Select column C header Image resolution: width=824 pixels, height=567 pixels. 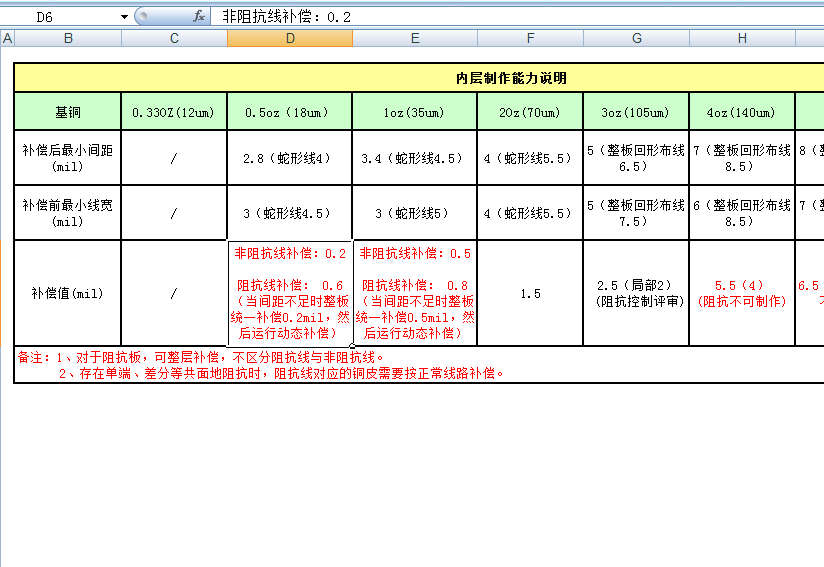[174, 38]
